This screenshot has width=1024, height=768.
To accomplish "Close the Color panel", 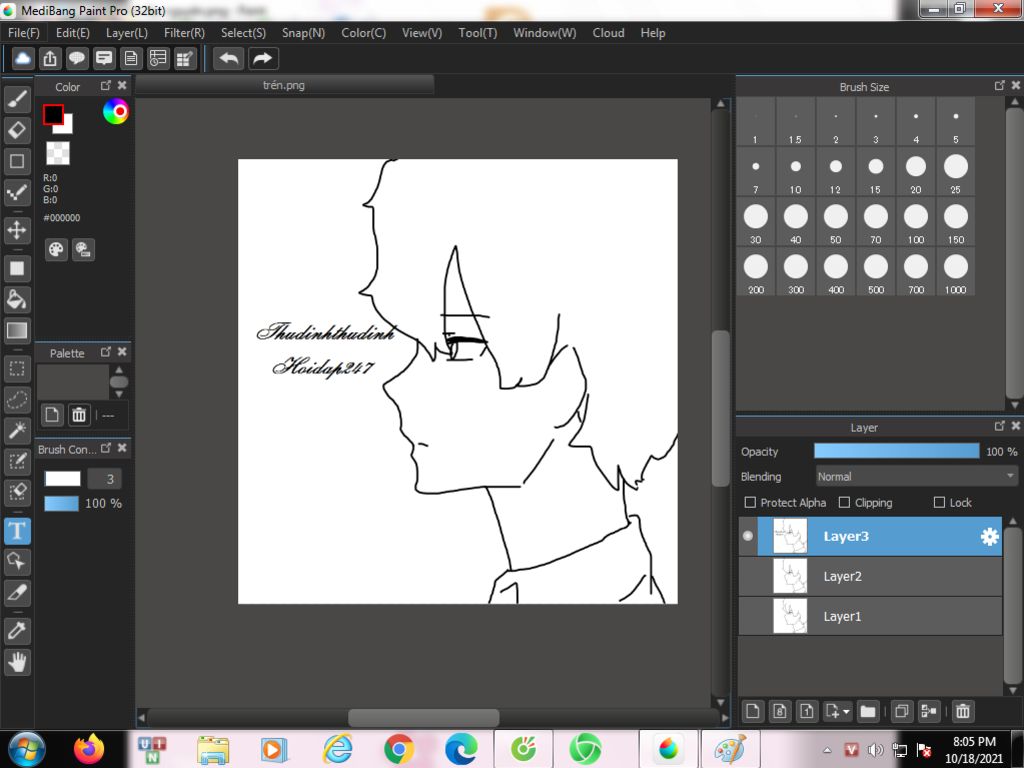I will 122,86.
